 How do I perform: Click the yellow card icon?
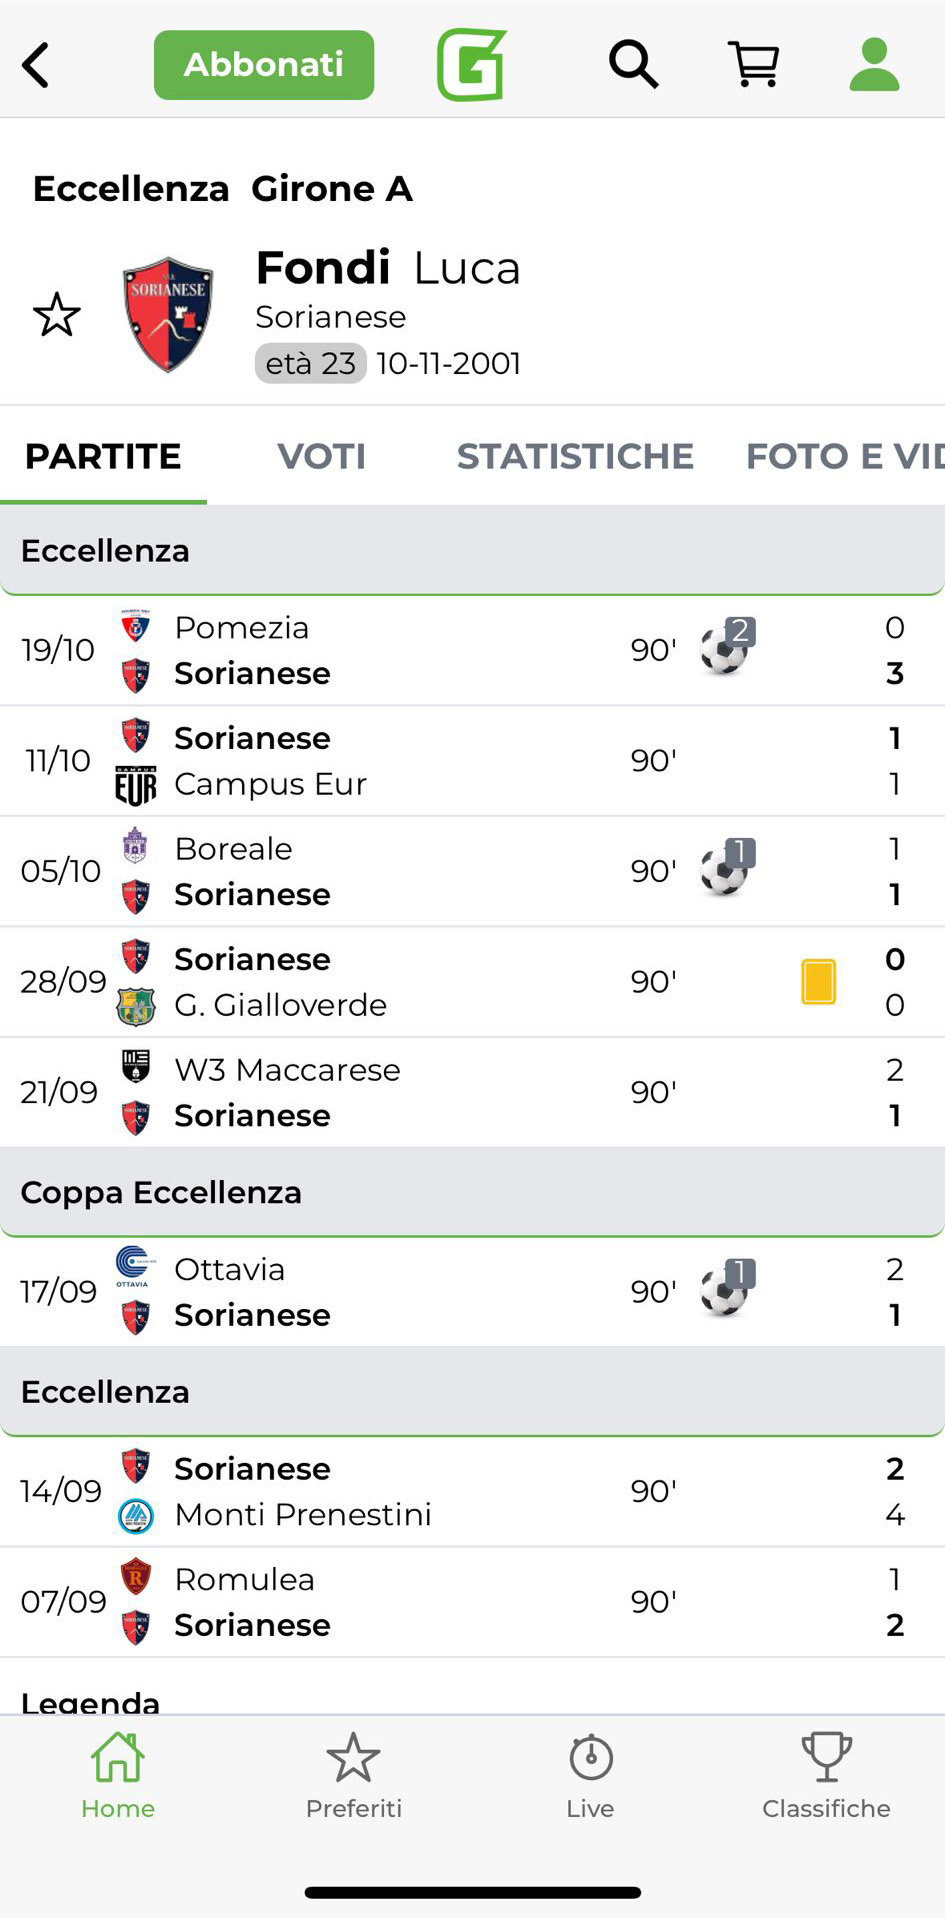click(x=818, y=981)
